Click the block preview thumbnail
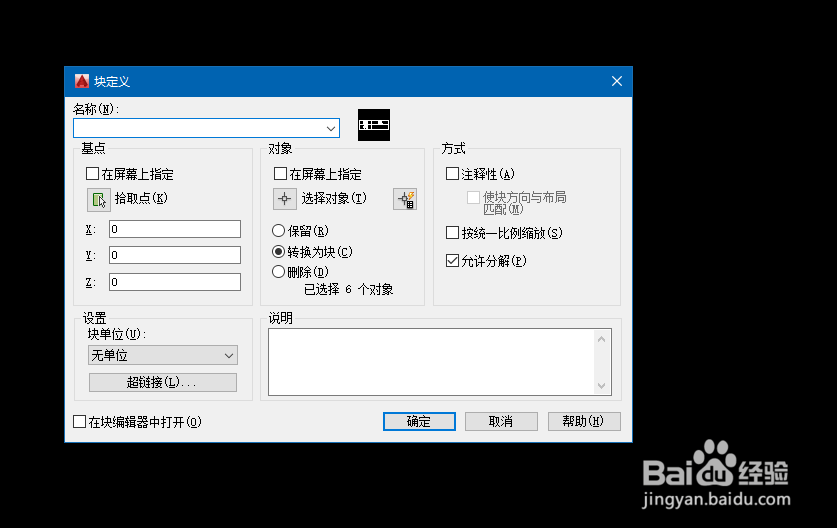The image size is (837, 528). [x=374, y=125]
